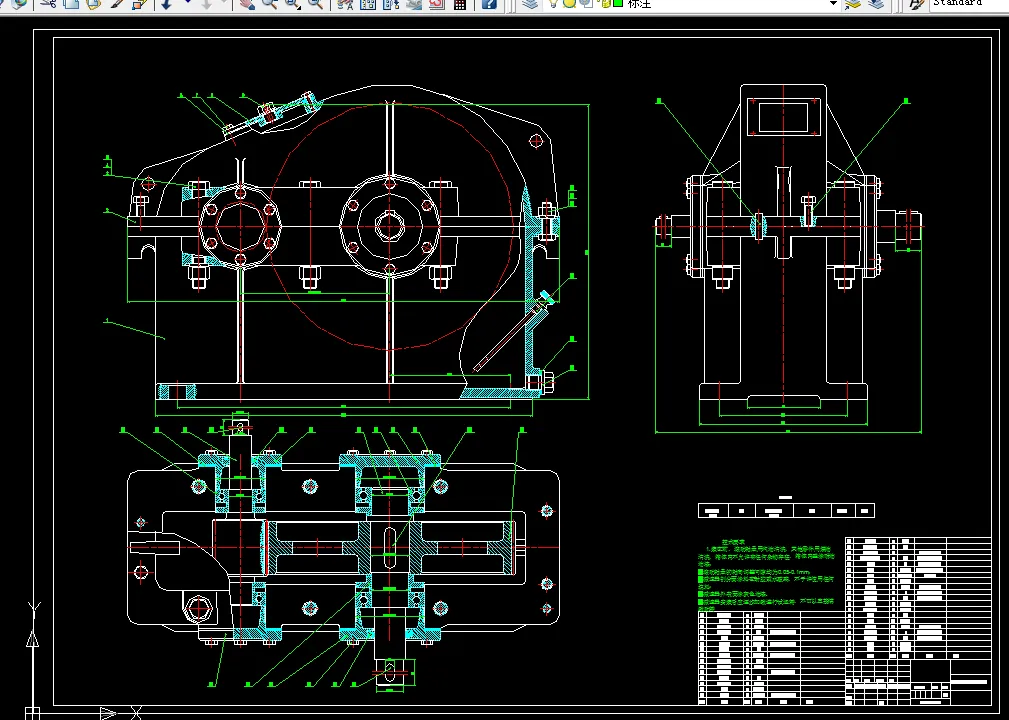1009x720 pixels.
Task: Click the Undo arrow button
Action: tap(165, 4)
